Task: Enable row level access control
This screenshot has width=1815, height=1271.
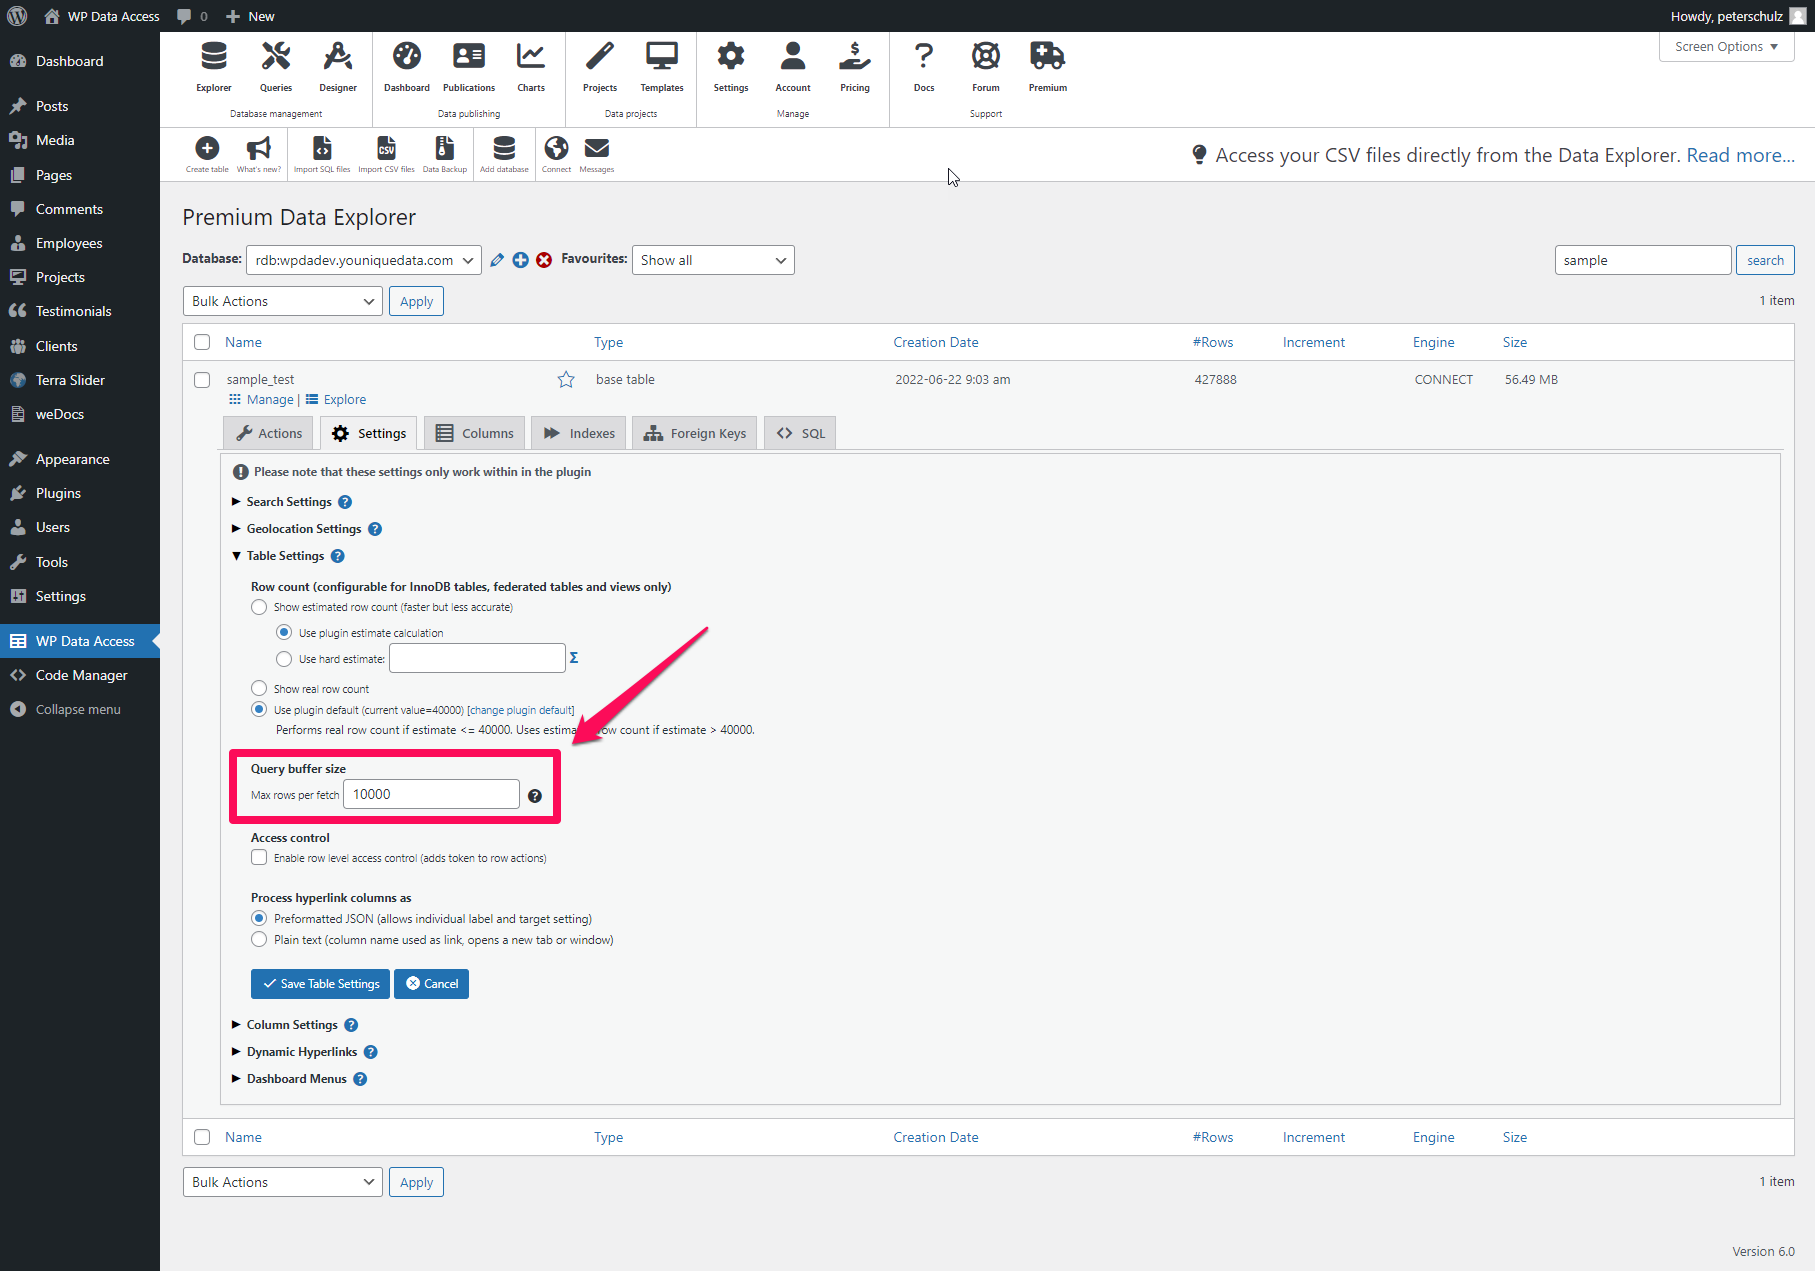Action: point(259,857)
